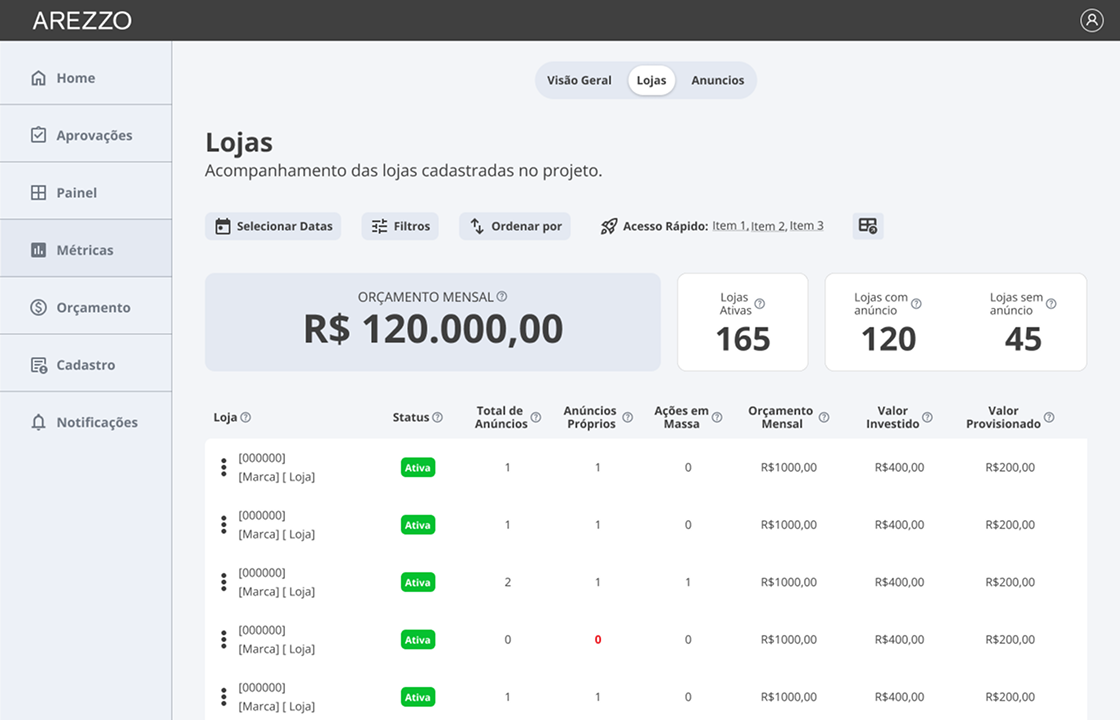Open the first store row's three-dot menu

(x=224, y=467)
